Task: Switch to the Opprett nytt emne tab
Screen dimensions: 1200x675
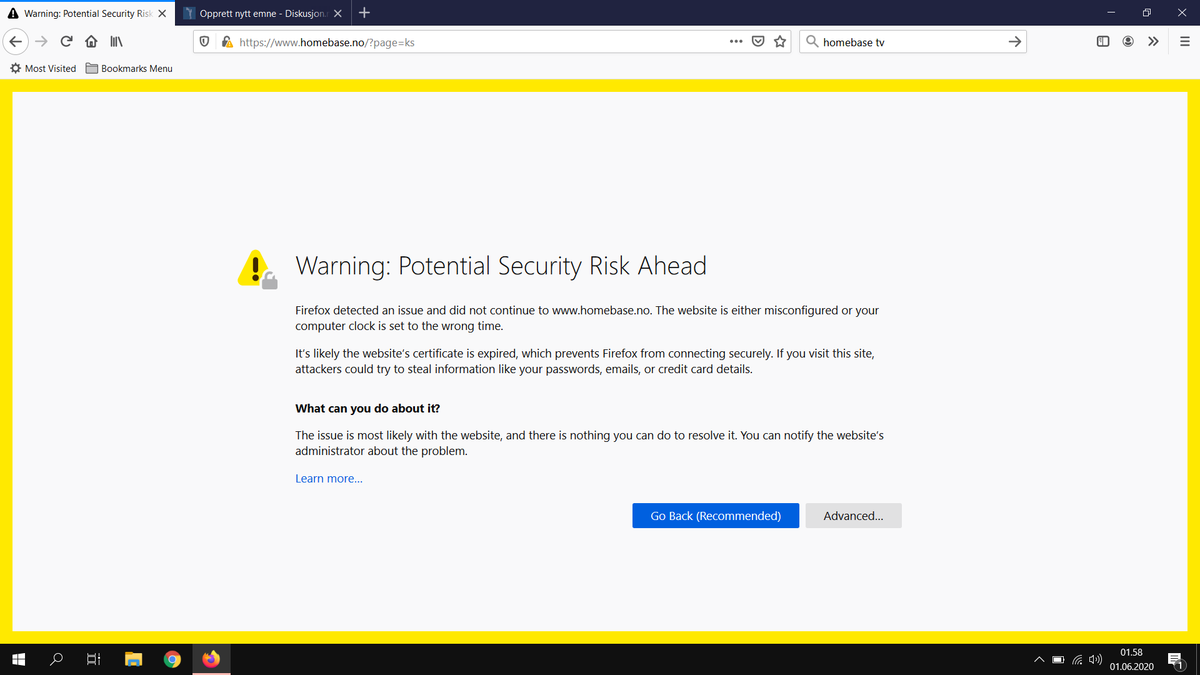Action: tap(263, 14)
